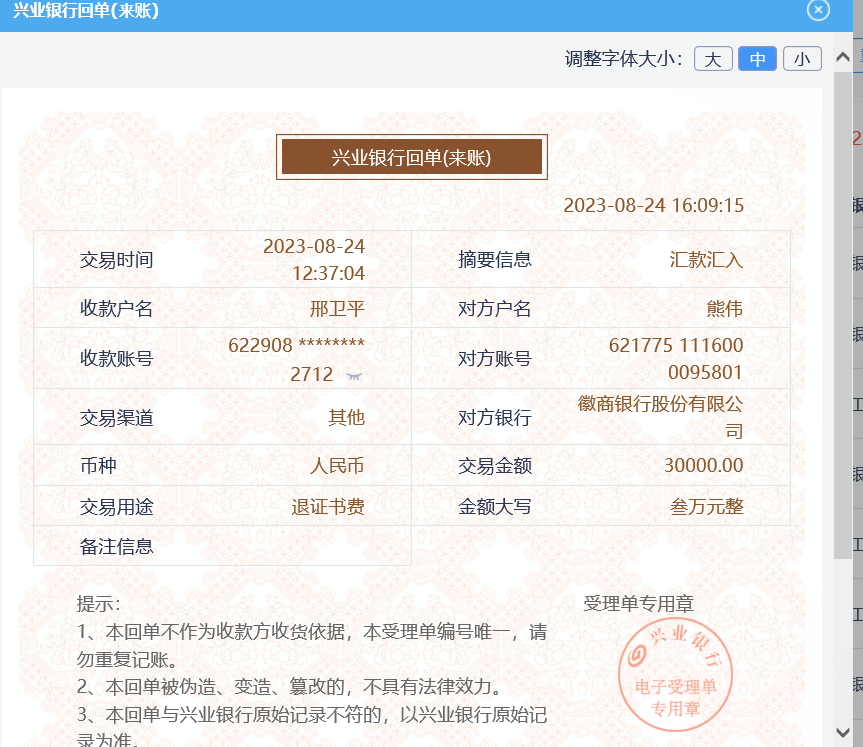
Task: Click the receipt timestamp 2023-08-24 16:09:15
Action: pos(653,206)
